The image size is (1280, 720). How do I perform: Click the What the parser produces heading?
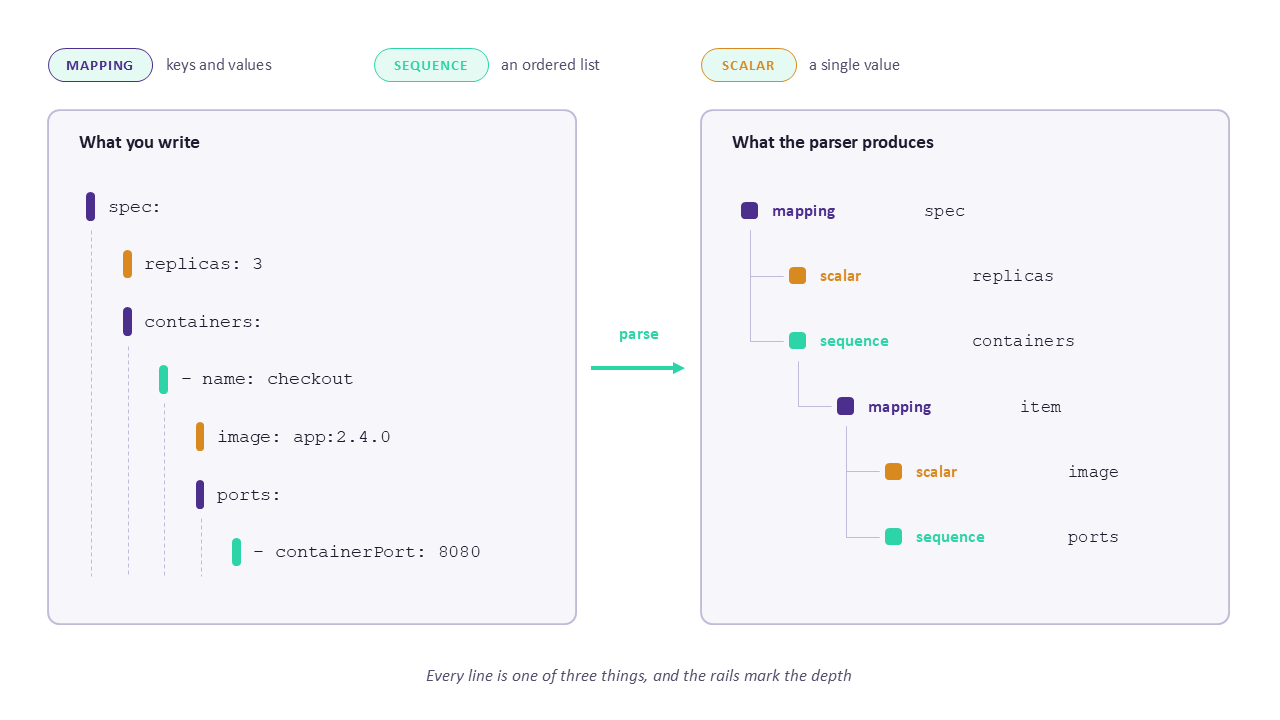pyautogui.click(x=833, y=142)
